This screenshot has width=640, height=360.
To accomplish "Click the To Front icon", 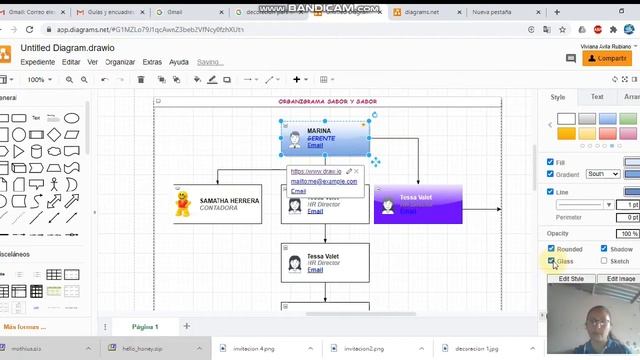I will click(162, 80).
